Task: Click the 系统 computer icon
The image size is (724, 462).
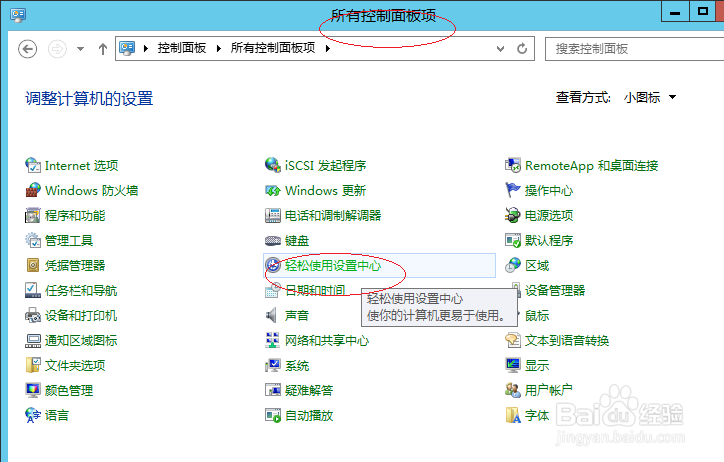Action: (273, 365)
